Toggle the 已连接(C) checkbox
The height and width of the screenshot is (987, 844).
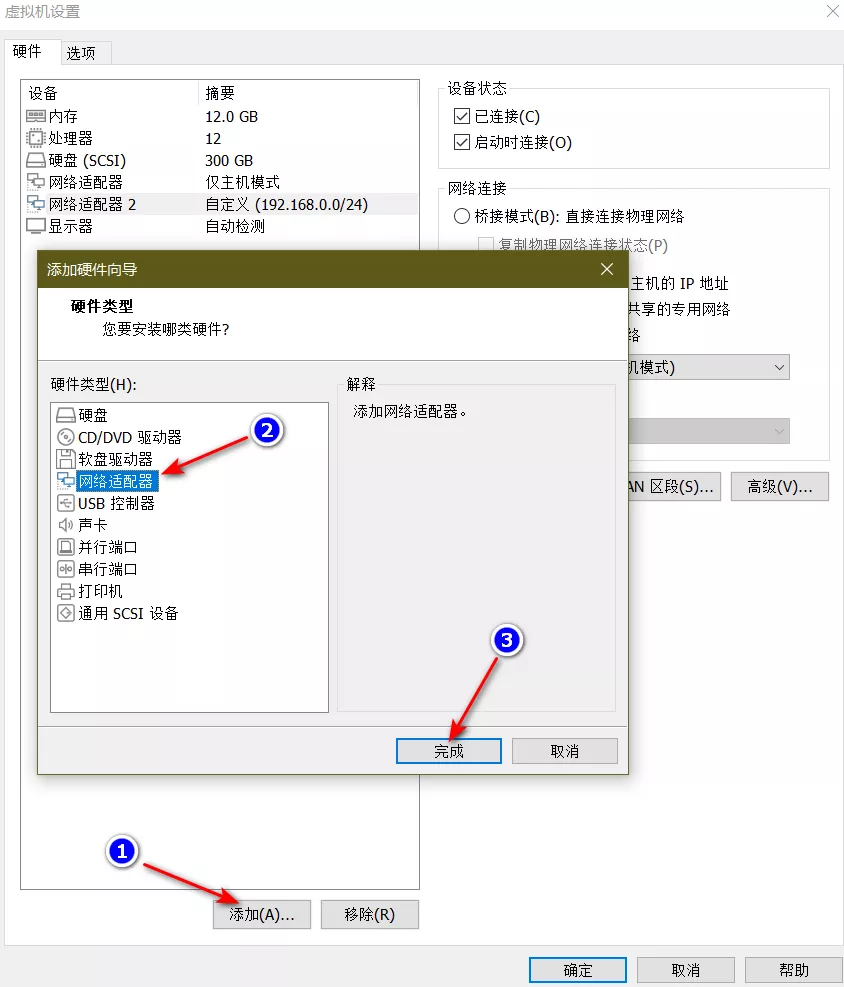462,117
